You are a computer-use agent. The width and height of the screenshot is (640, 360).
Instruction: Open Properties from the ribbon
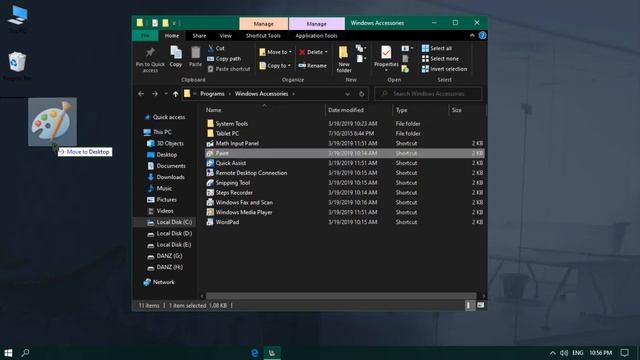[386, 59]
